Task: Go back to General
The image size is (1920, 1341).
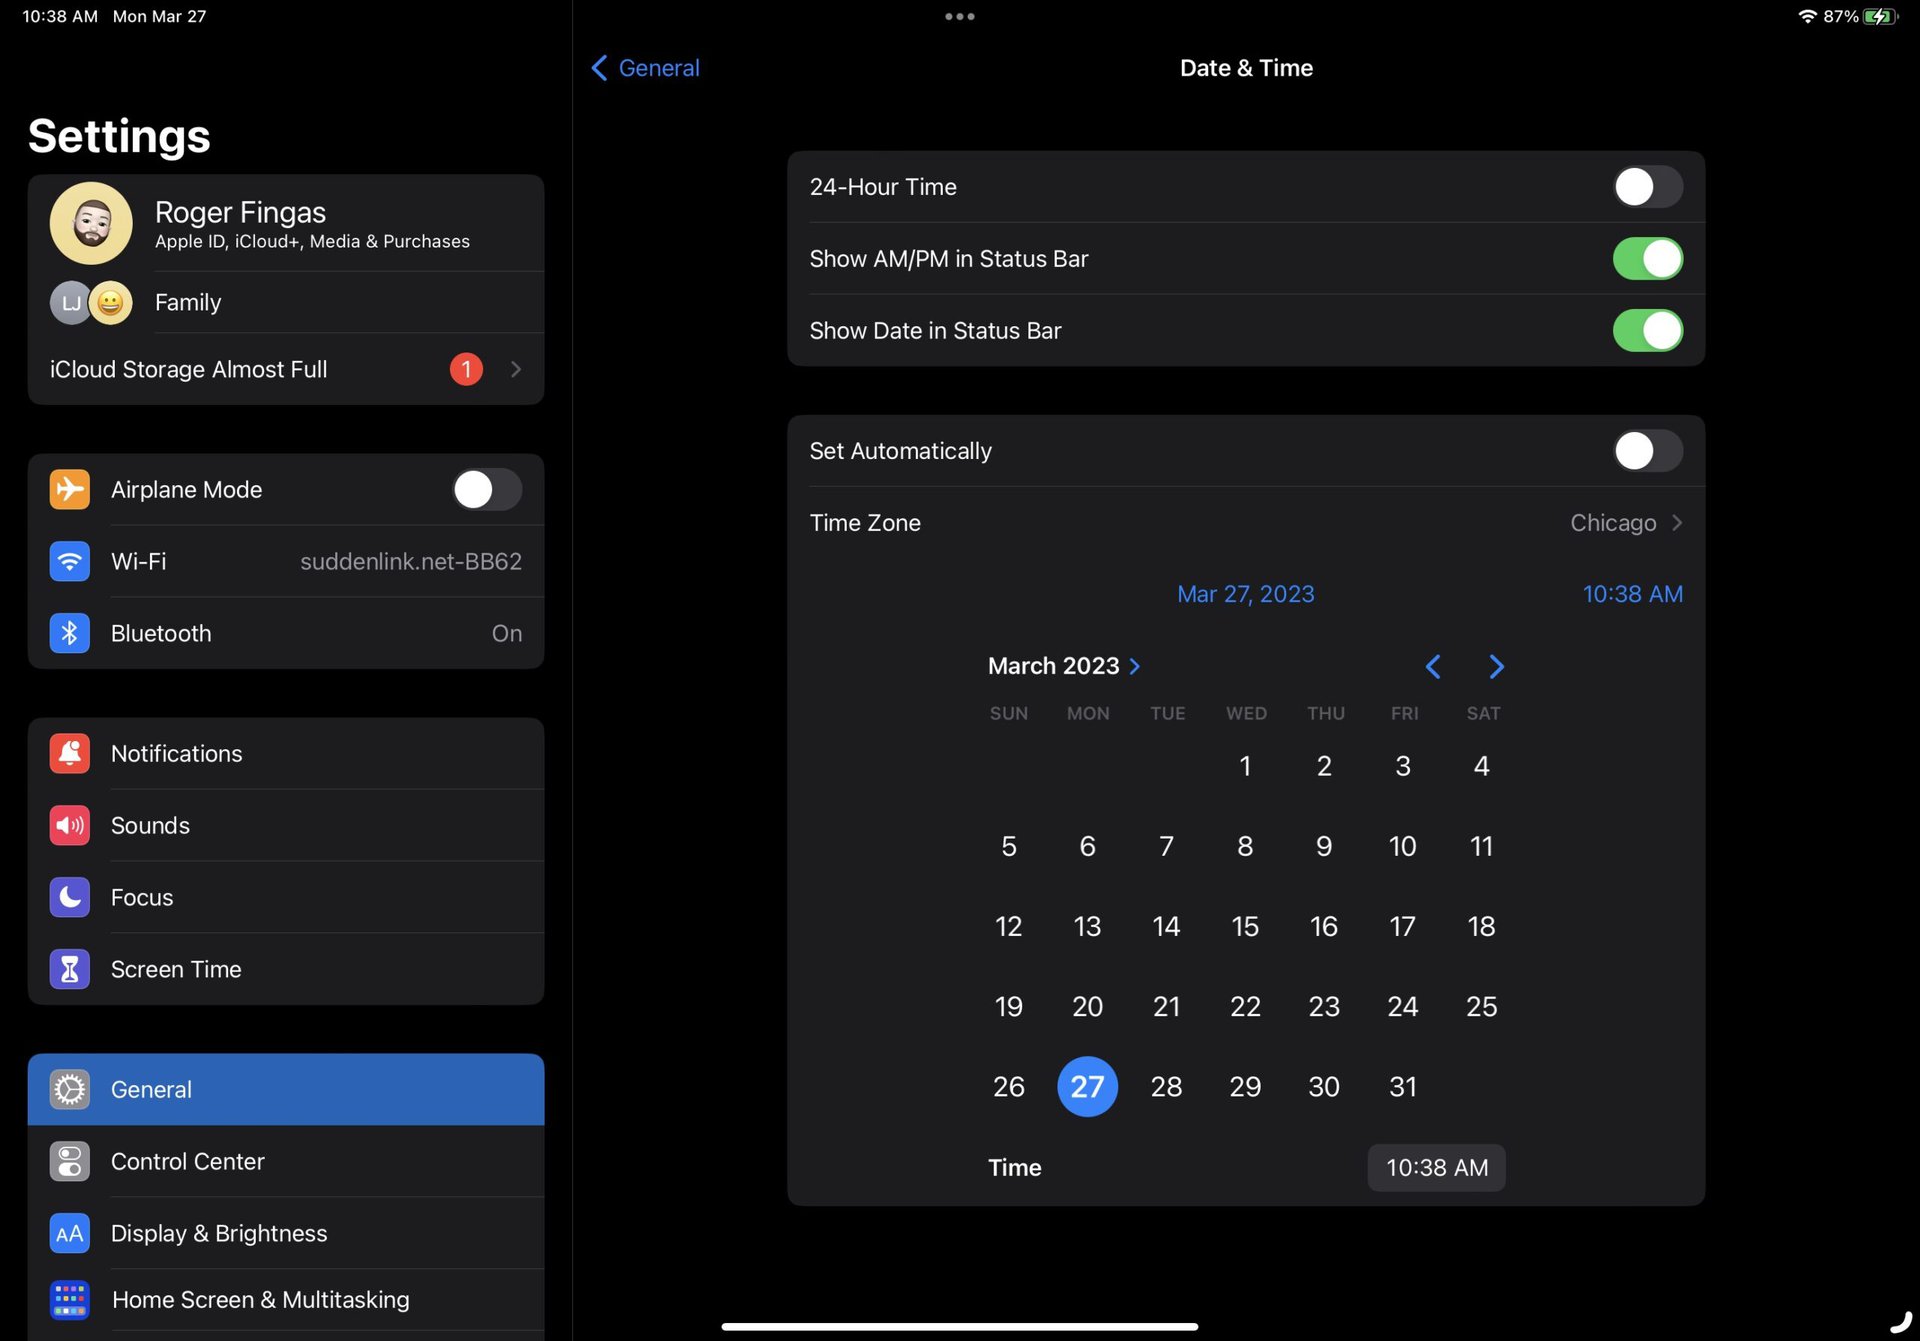Action: tap(646, 68)
